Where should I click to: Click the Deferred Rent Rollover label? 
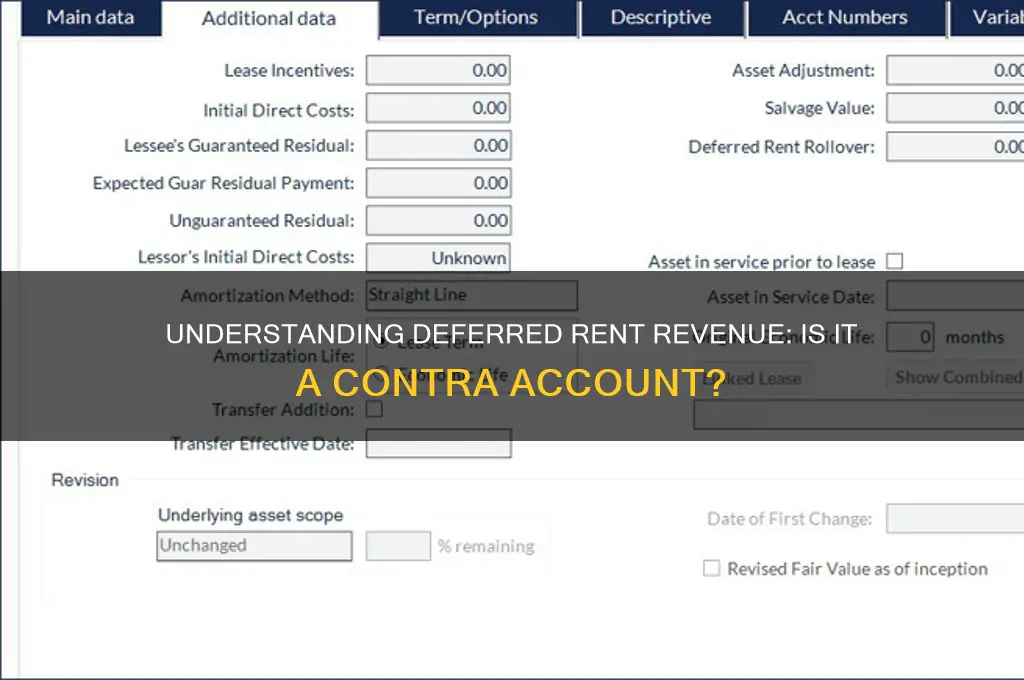coord(782,147)
